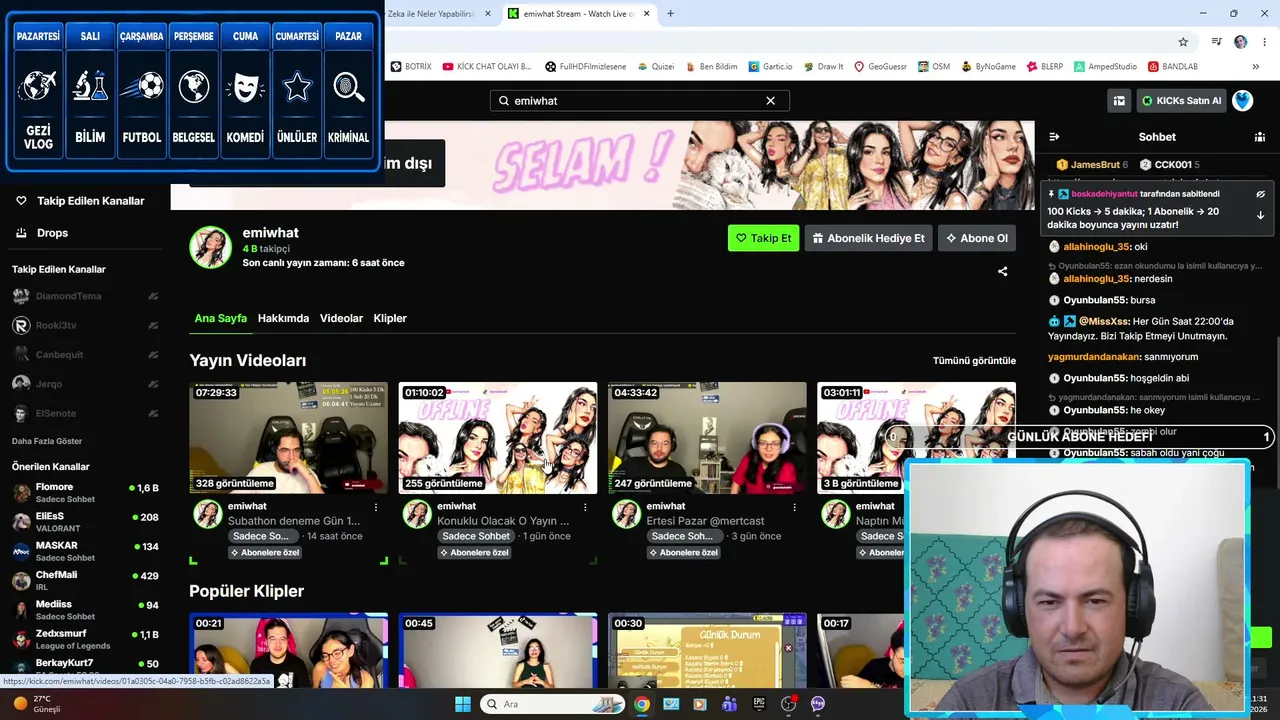The image size is (1280, 720).
Task: Open recommended channel ChefMali
Action: click(85, 580)
